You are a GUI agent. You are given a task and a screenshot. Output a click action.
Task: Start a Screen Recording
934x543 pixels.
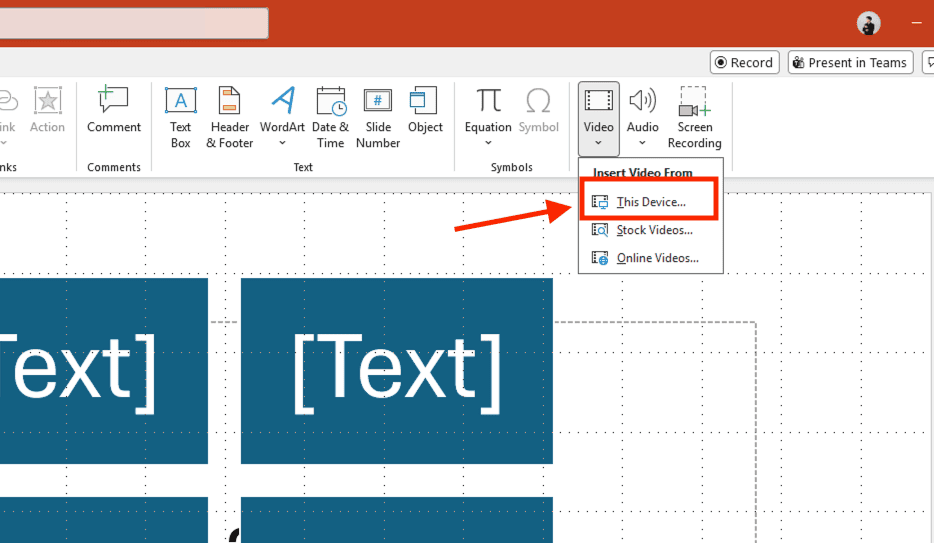point(695,117)
